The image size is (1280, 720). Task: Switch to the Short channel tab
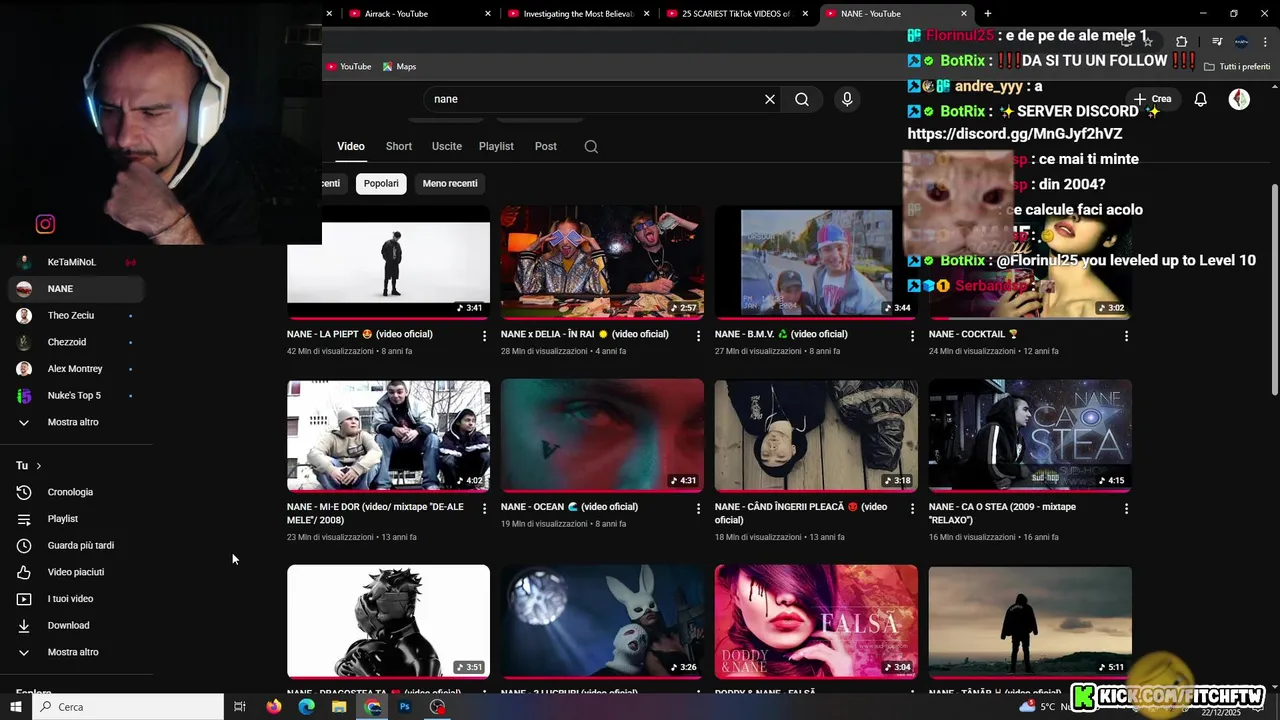click(x=399, y=146)
